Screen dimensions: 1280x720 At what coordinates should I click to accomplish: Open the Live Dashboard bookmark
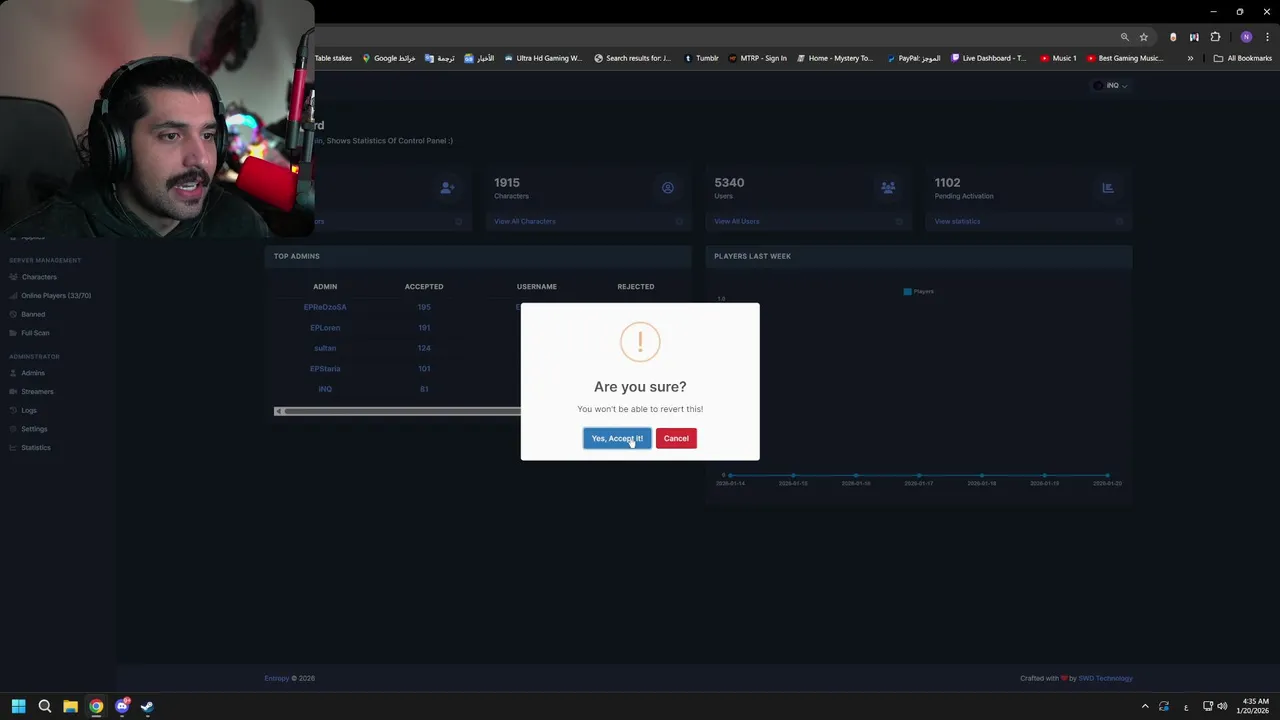pyautogui.click(x=989, y=58)
